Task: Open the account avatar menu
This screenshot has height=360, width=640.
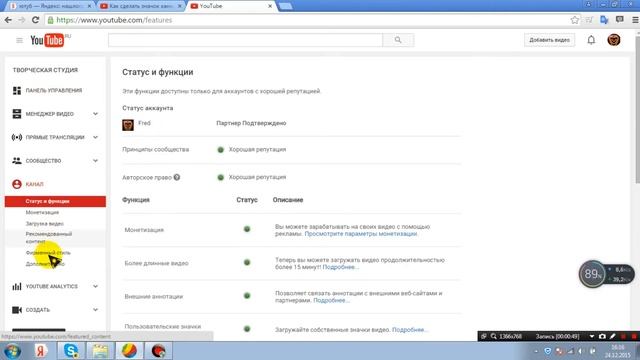Action: point(614,40)
